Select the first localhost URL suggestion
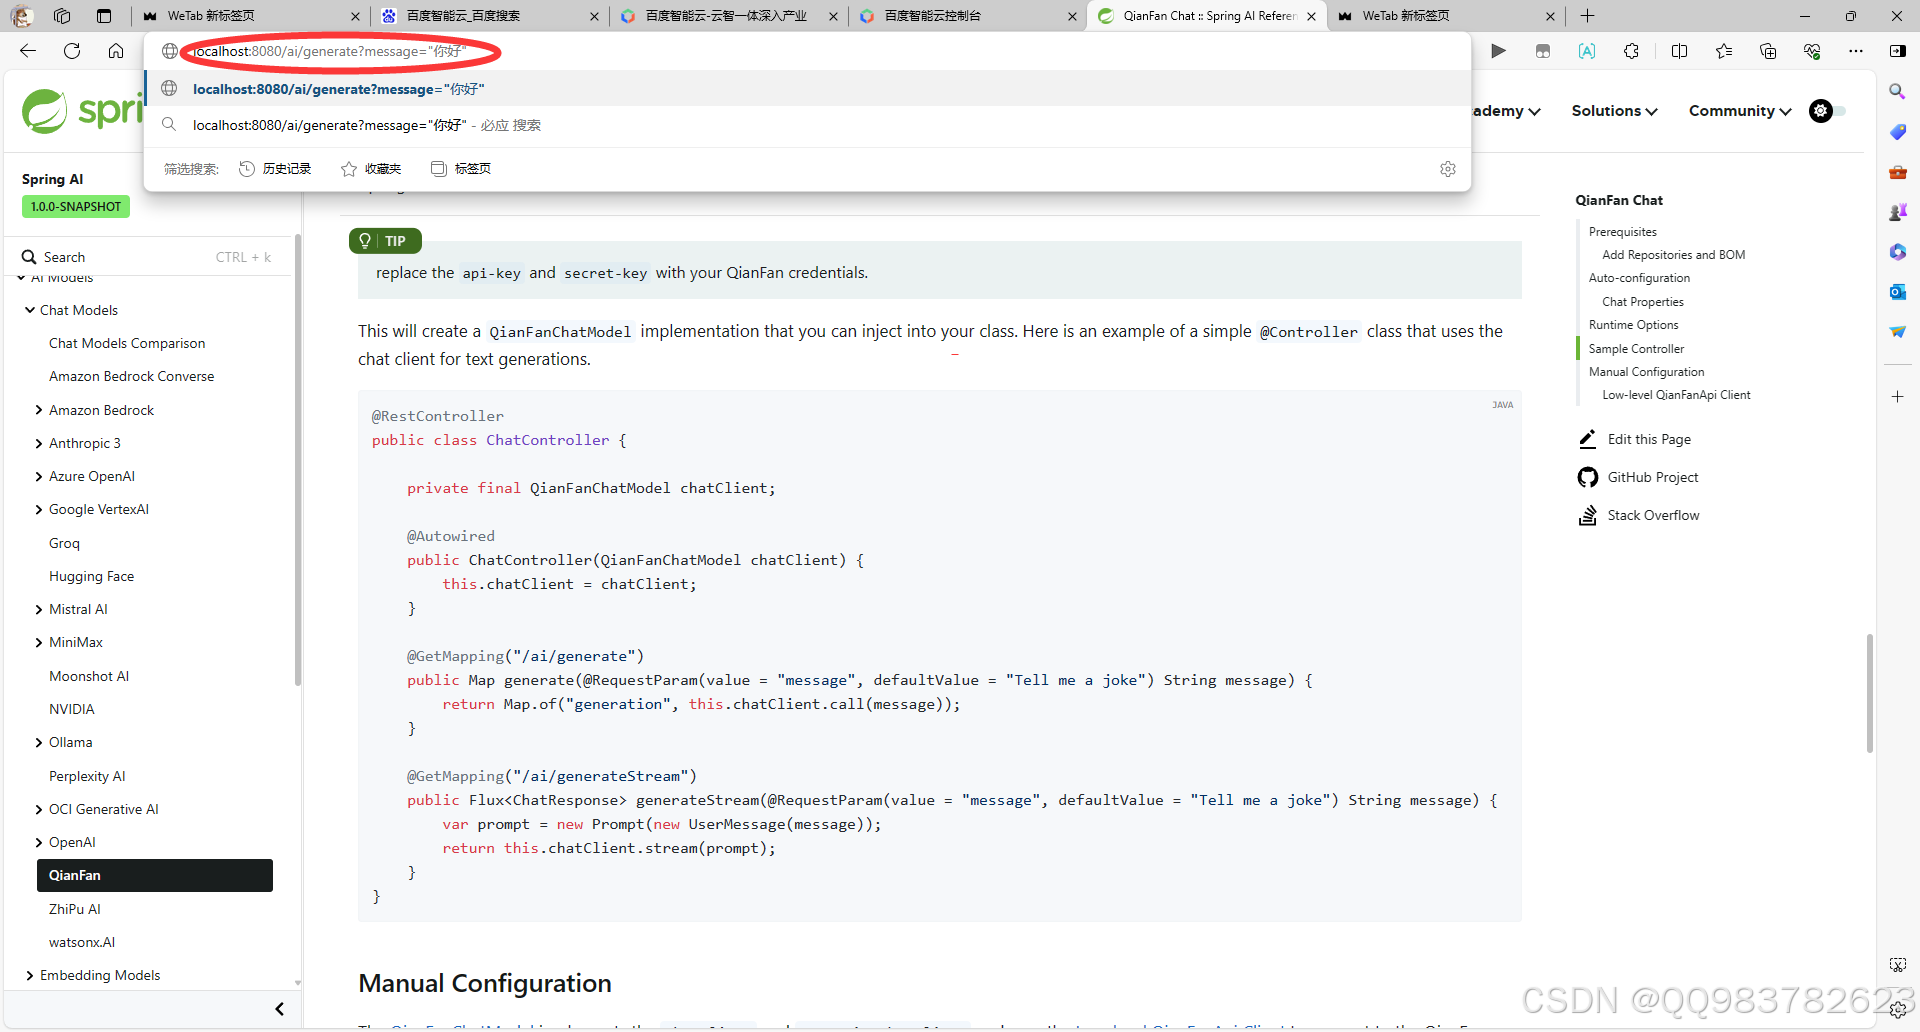The height and width of the screenshot is (1032, 1920). click(808, 89)
